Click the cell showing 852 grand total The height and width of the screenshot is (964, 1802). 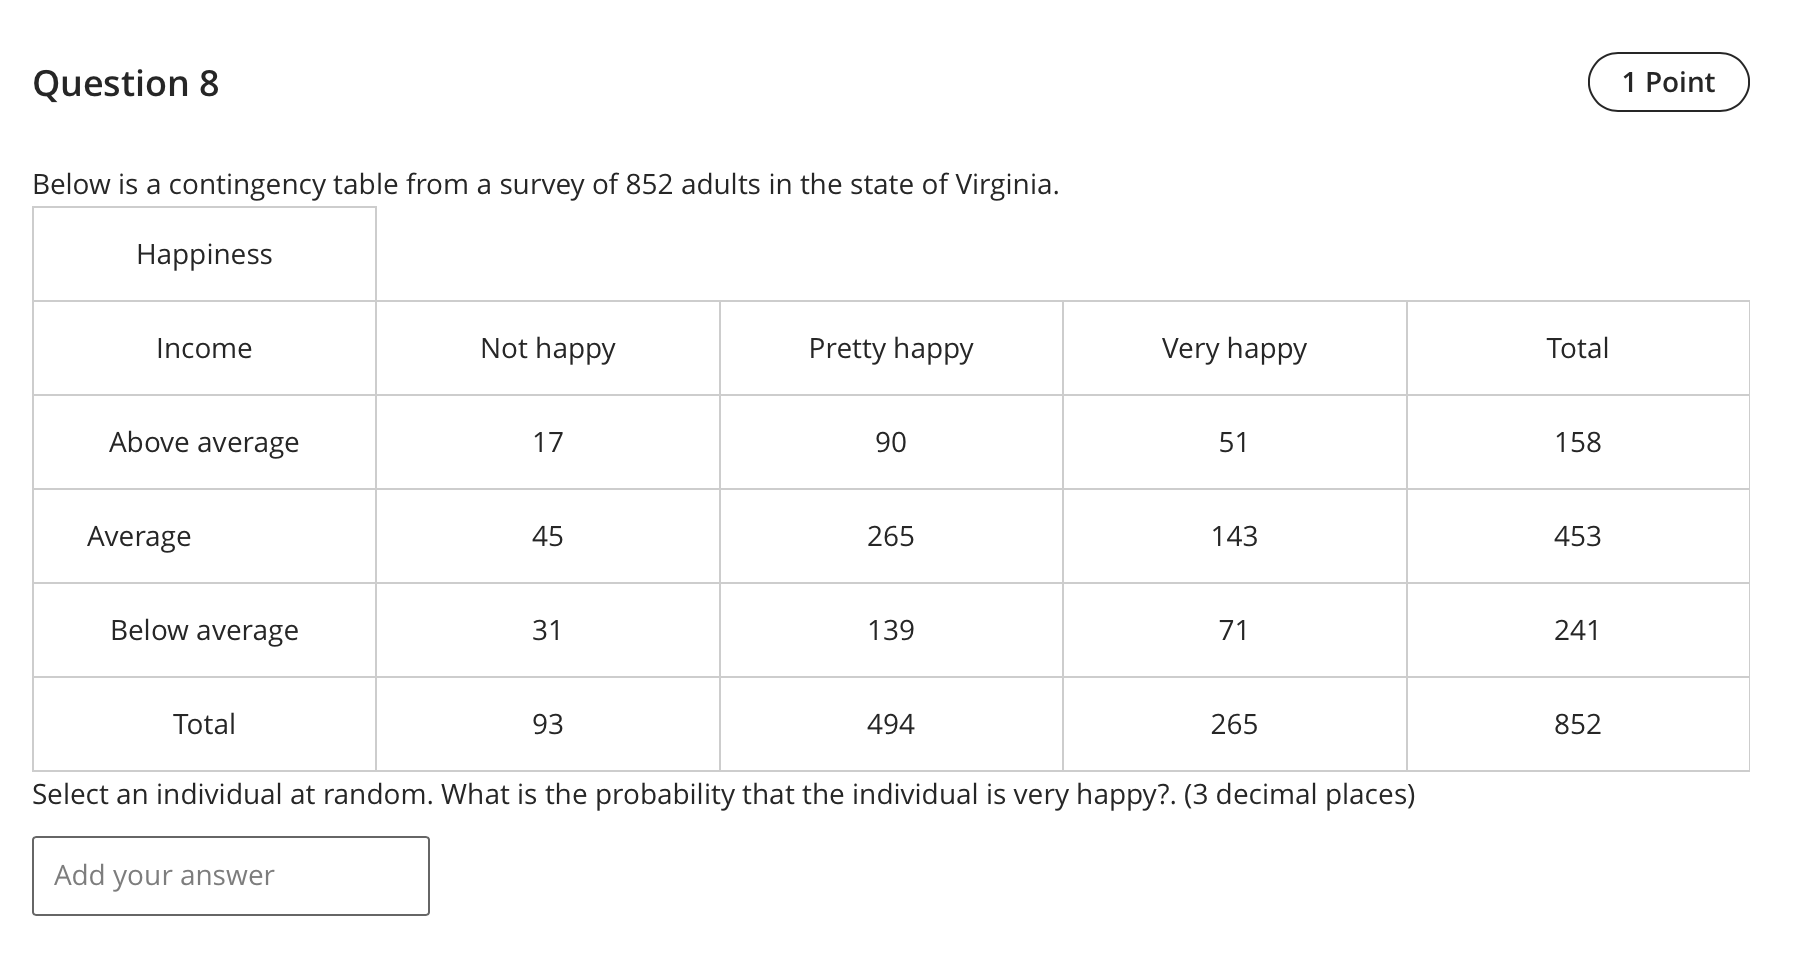click(x=1577, y=724)
